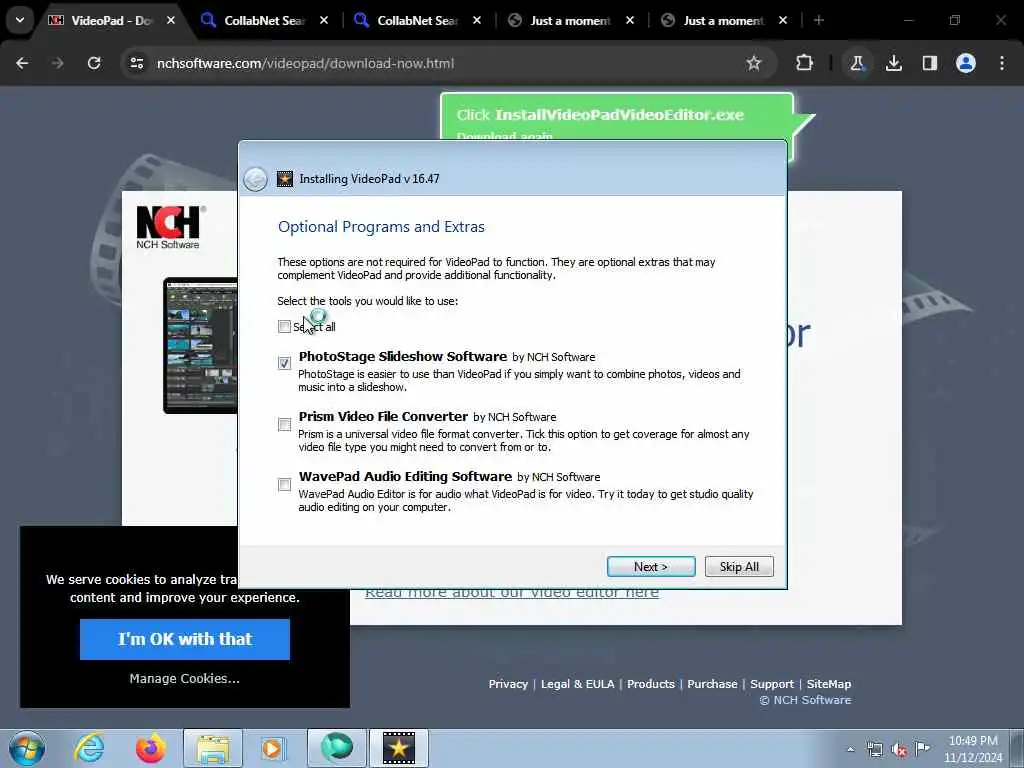Click the network tray icon
The height and width of the screenshot is (768, 1024).
coord(875,750)
